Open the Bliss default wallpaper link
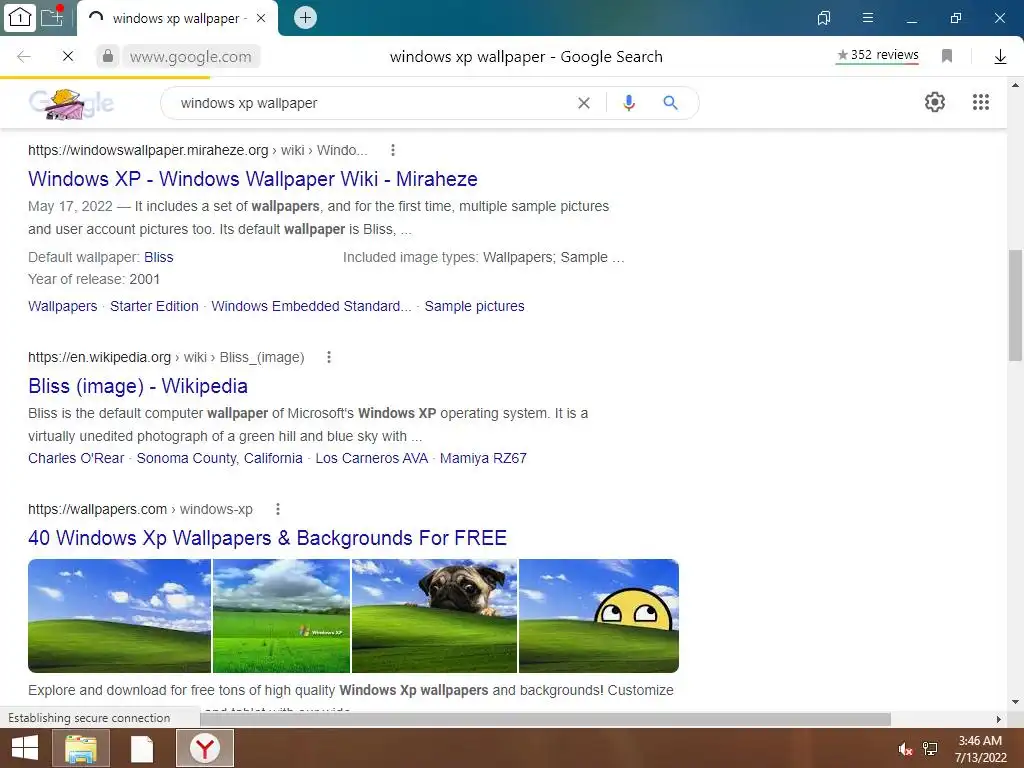The image size is (1024, 768). [159, 257]
